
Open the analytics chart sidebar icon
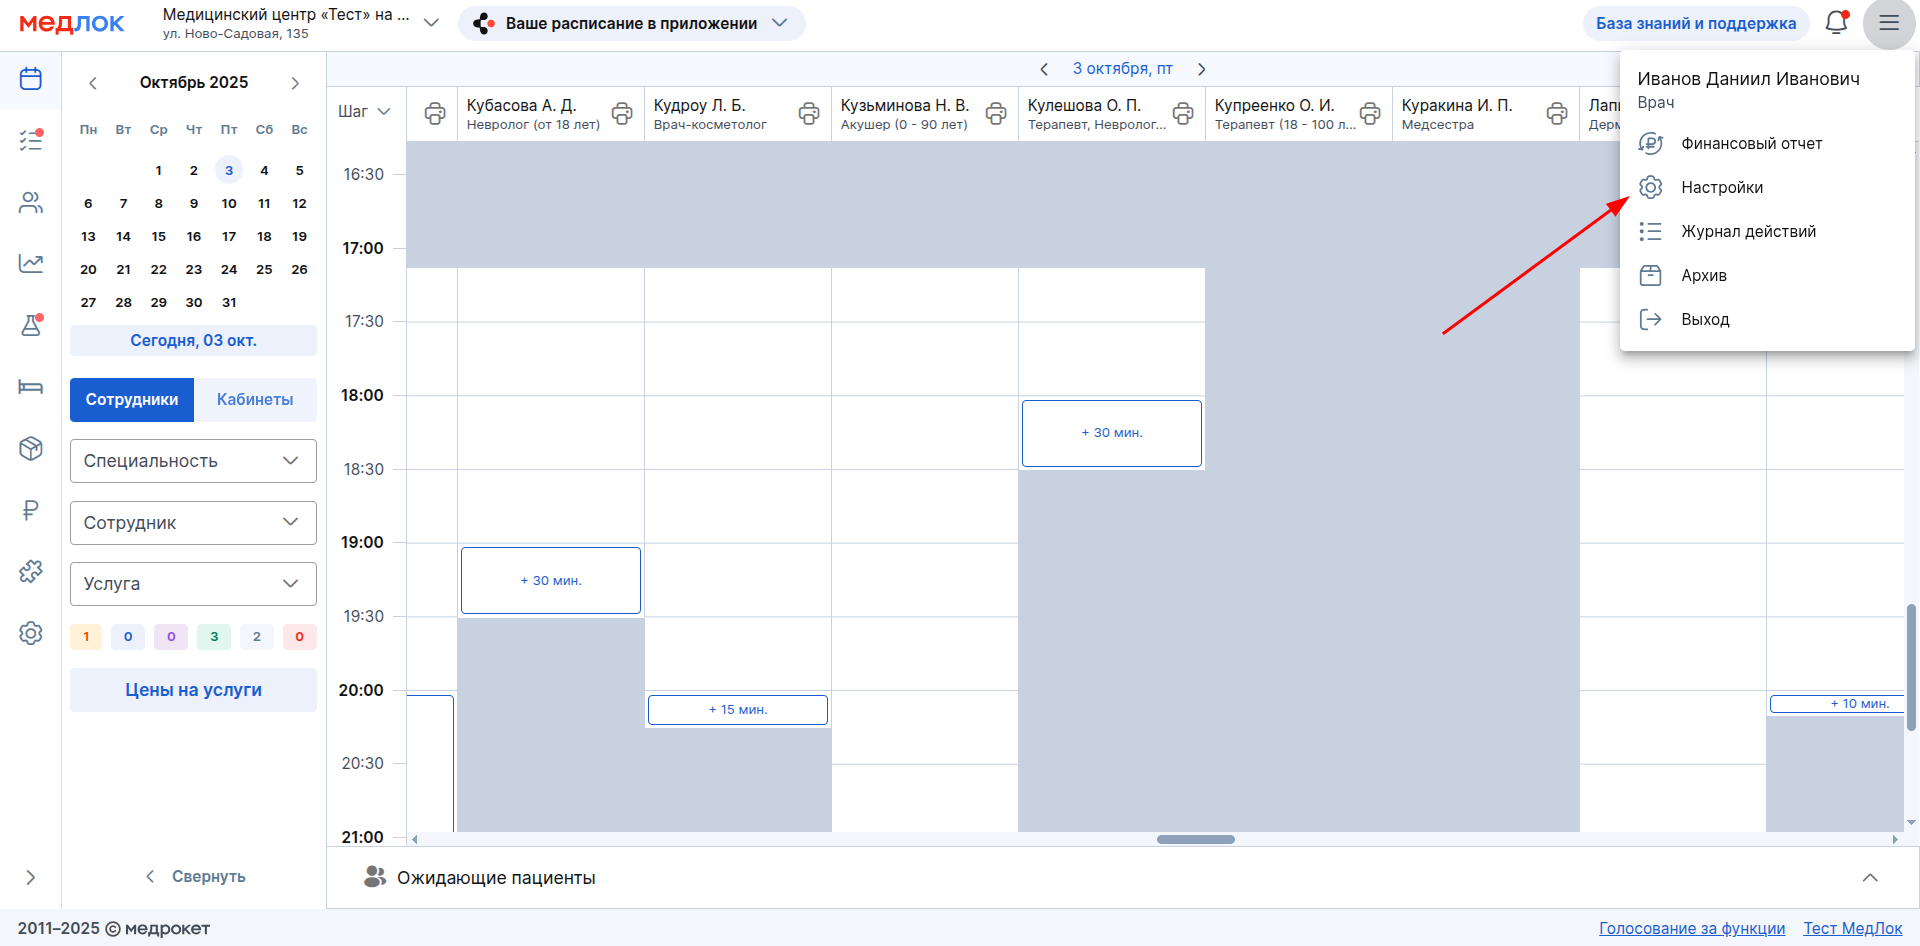click(31, 263)
